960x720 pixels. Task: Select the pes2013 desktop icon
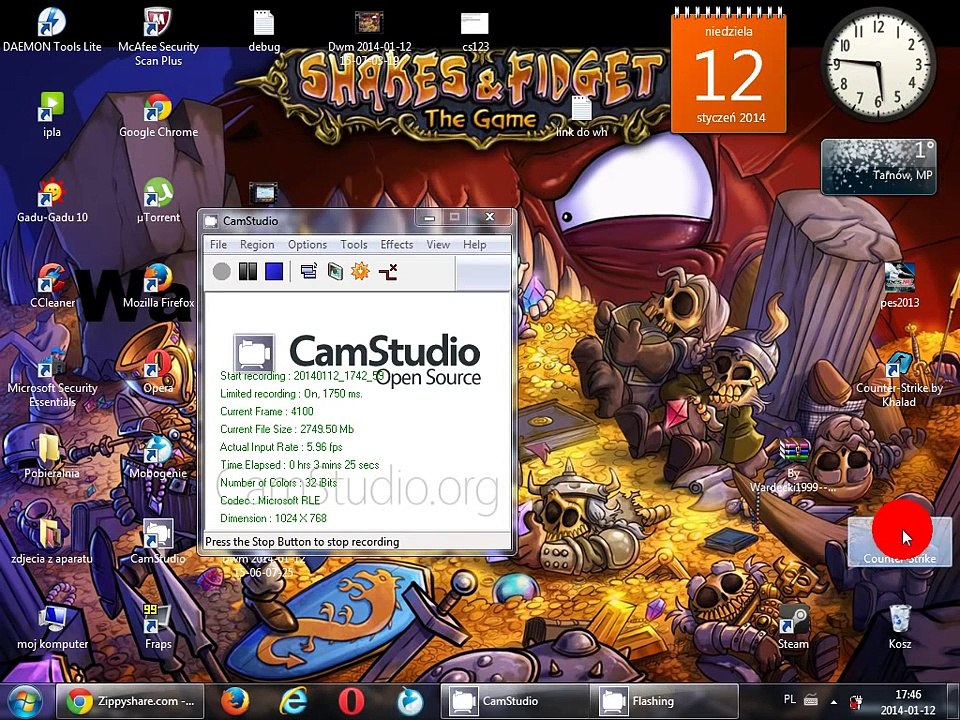pos(899,286)
